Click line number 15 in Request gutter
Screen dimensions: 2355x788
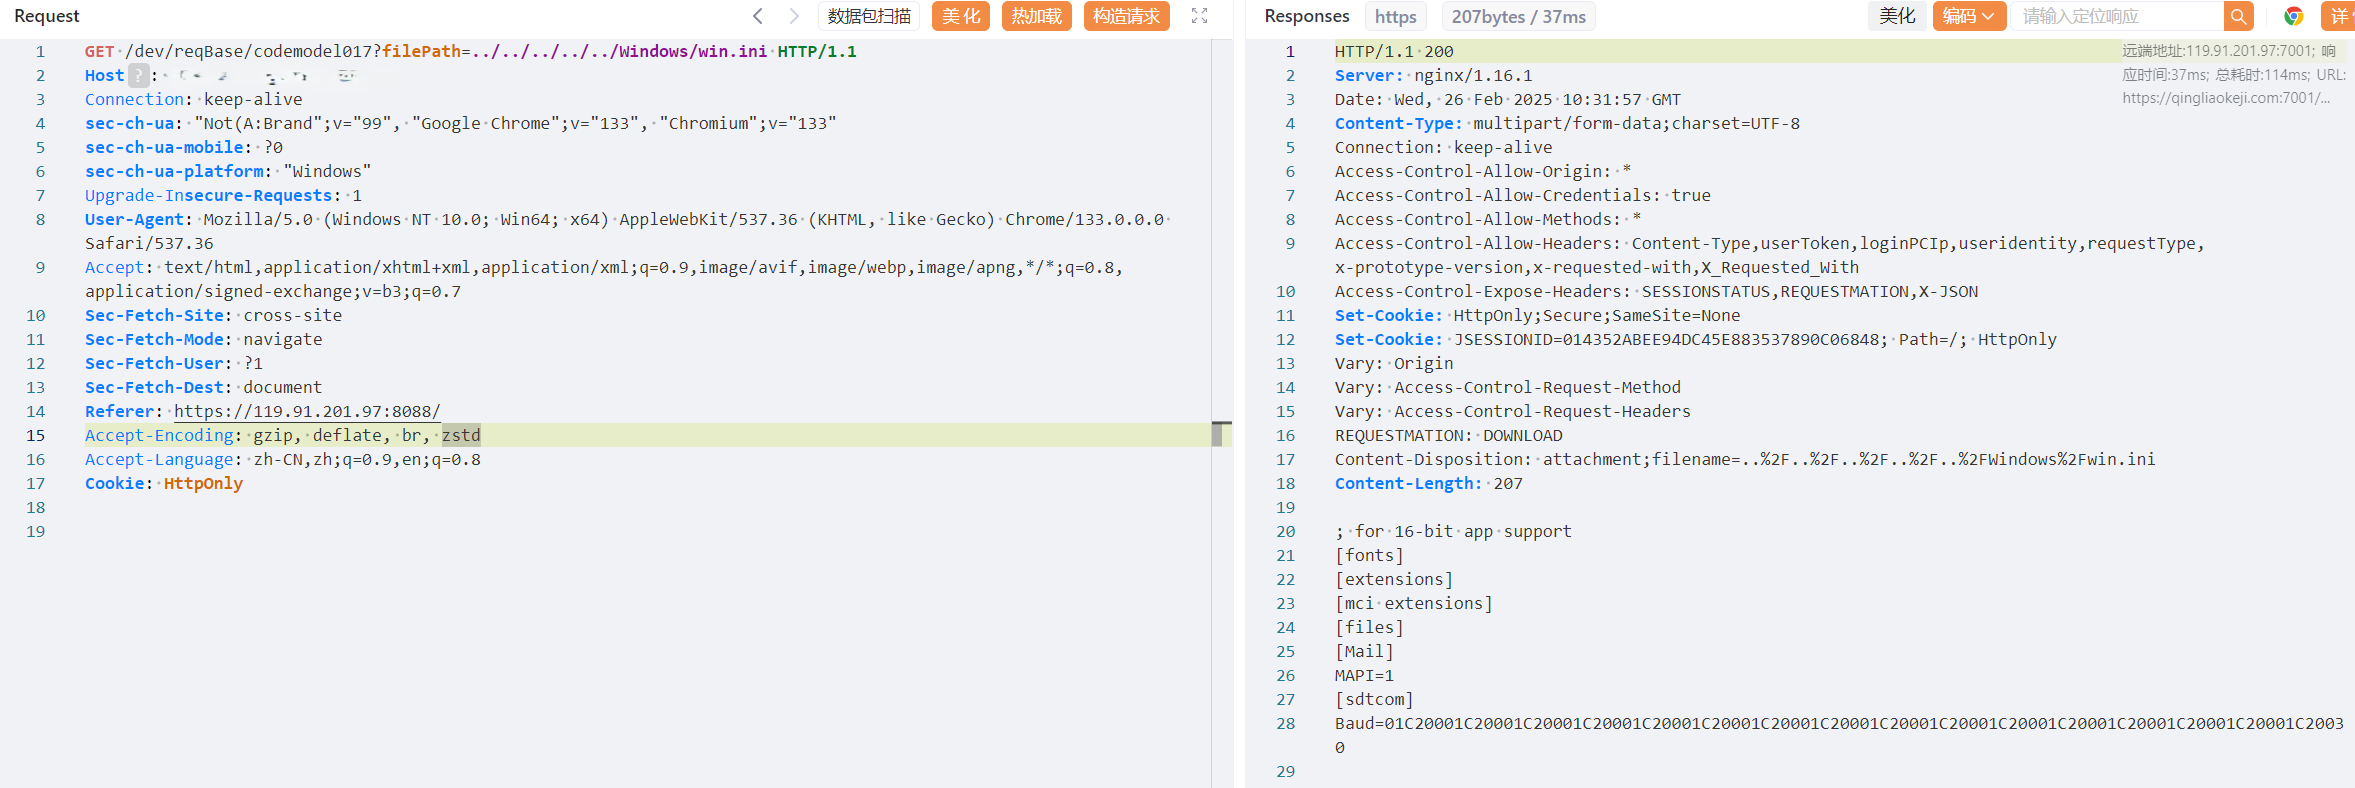click(x=36, y=435)
